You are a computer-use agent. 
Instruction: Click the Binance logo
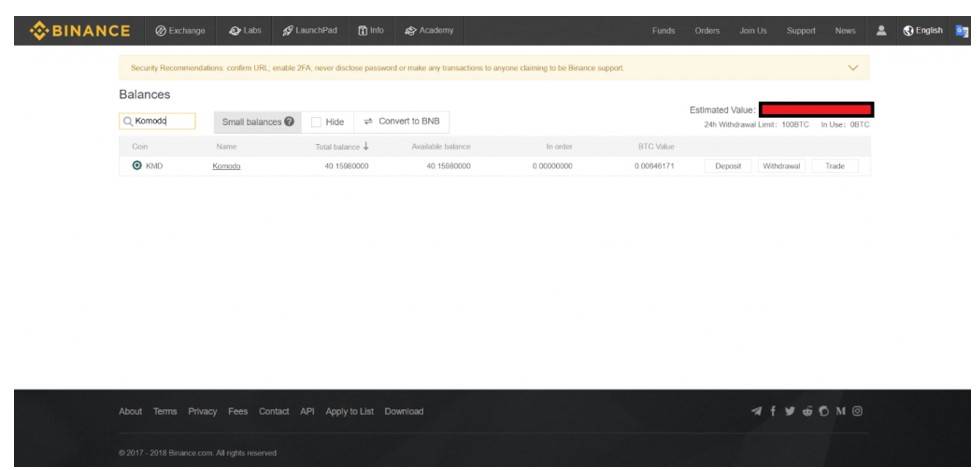coord(80,31)
